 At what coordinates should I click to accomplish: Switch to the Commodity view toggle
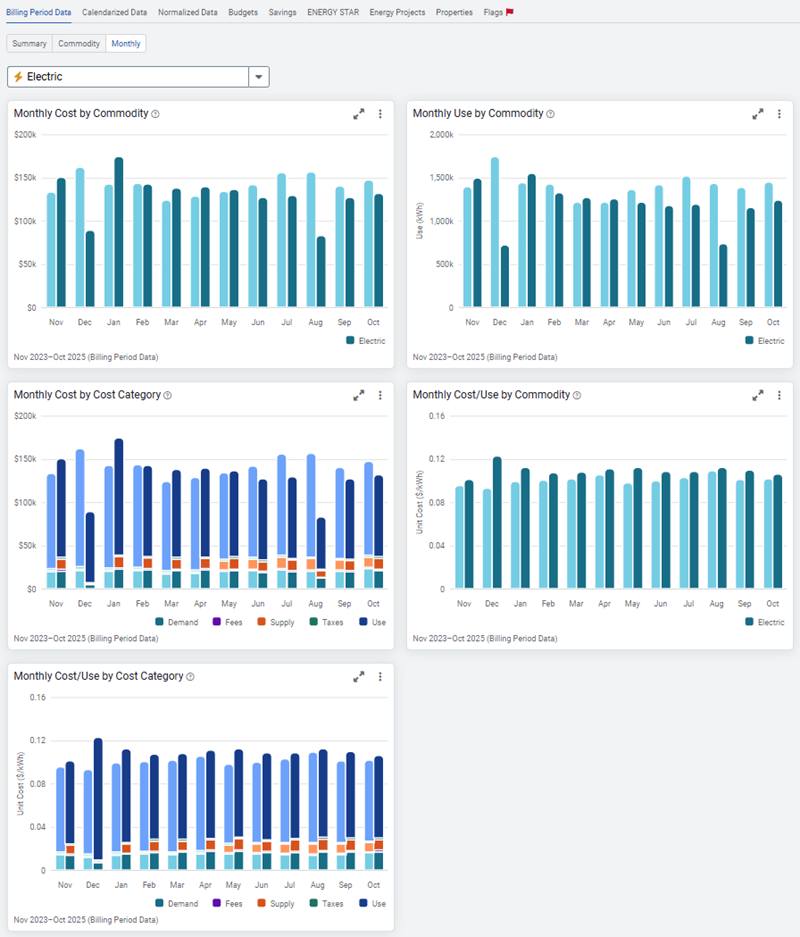point(79,44)
